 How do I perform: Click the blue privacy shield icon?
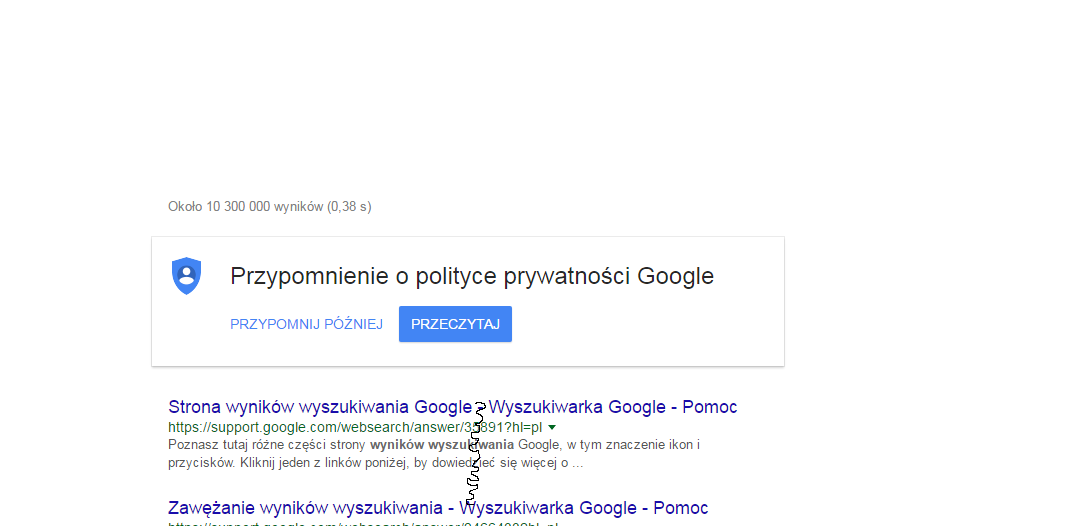coord(187,275)
